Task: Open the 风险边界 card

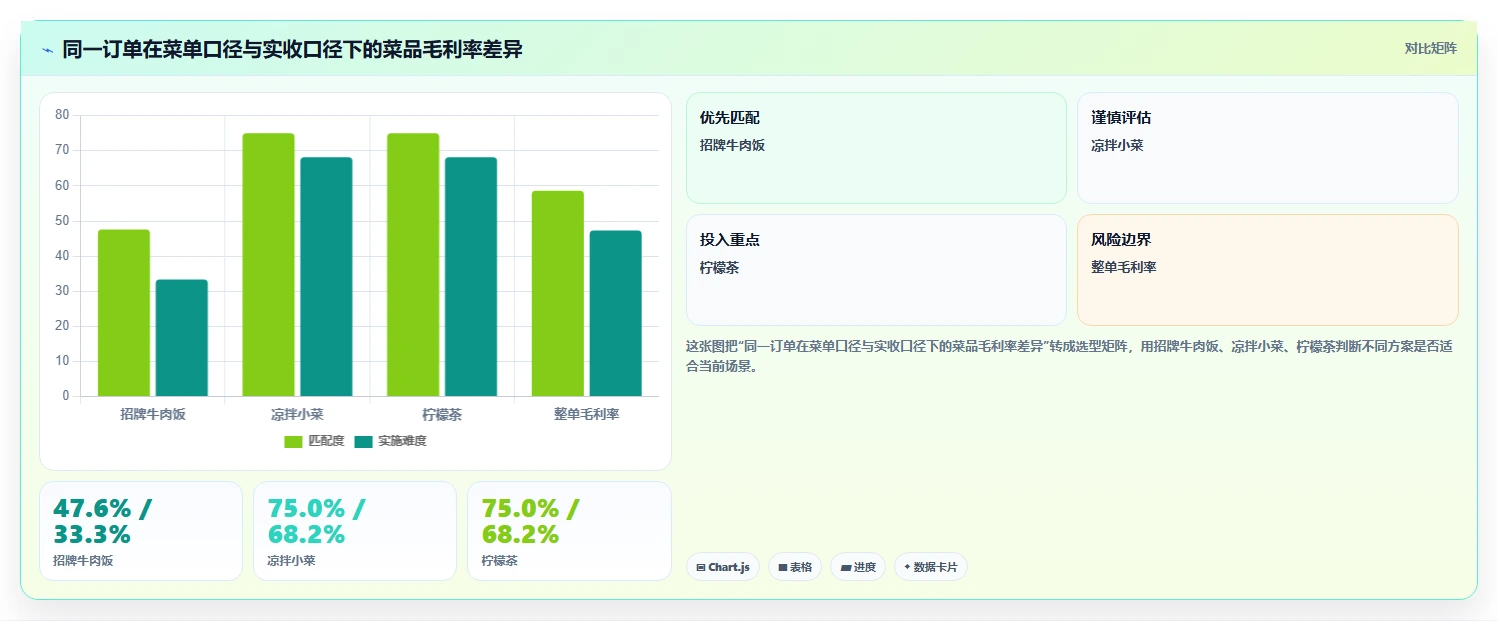Action: [x=1267, y=270]
